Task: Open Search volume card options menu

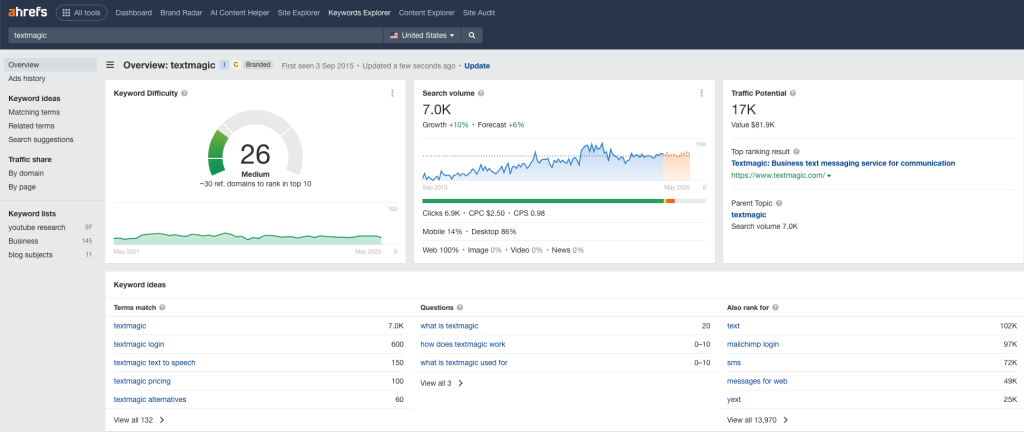Action: click(x=701, y=93)
